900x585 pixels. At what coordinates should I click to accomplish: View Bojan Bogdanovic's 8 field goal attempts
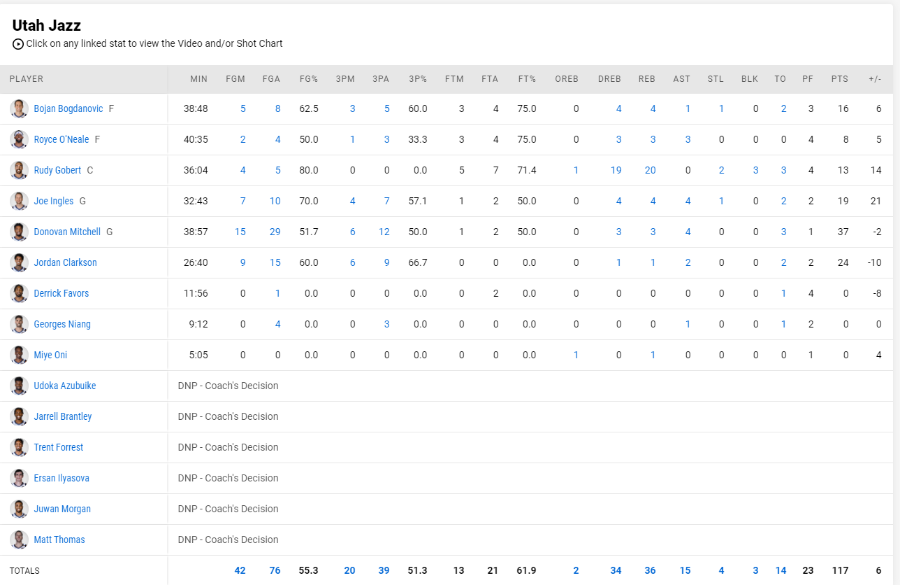pos(278,109)
